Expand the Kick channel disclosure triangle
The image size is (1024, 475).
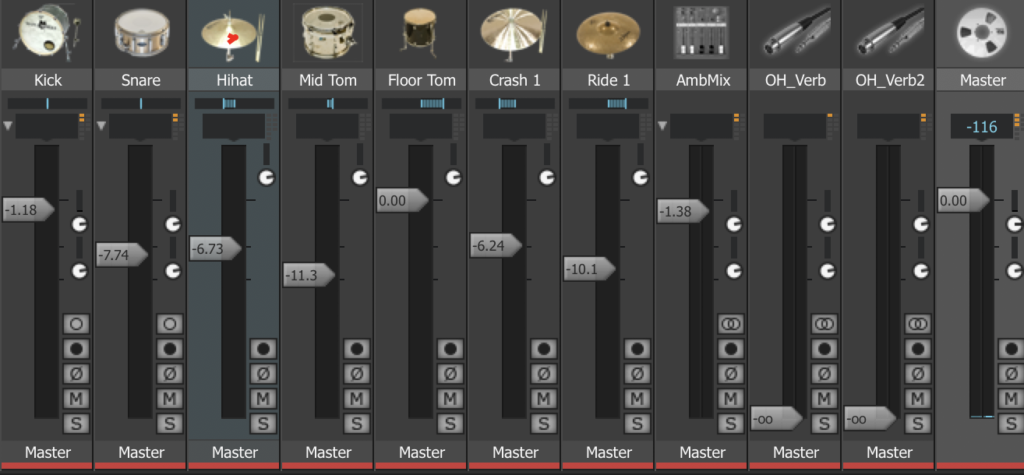(x=9, y=125)
